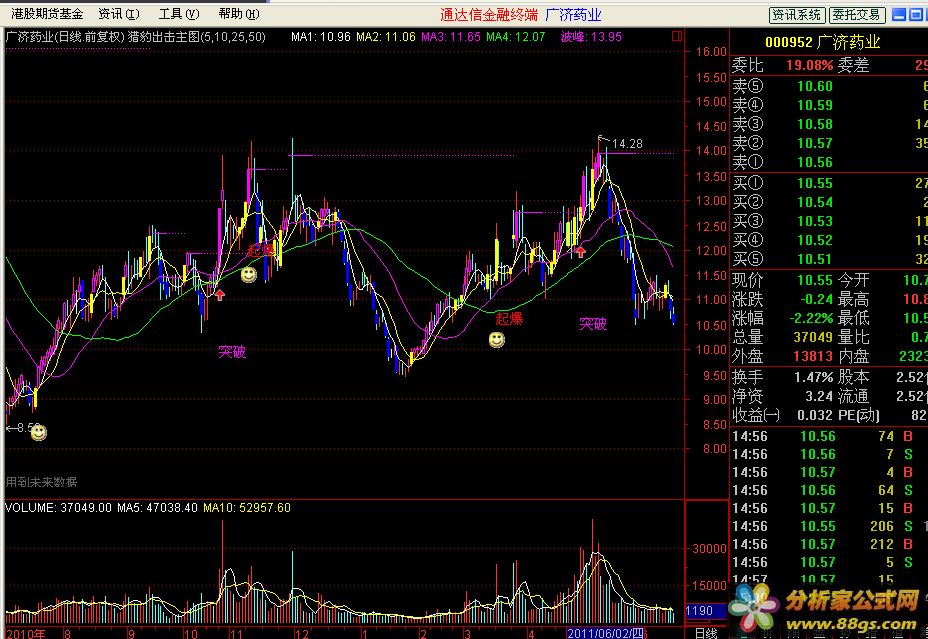The height and width of the screenshot is (639, 928).
Task: Click the 000952 广济药业 stock header
Action: coord(823,42)
